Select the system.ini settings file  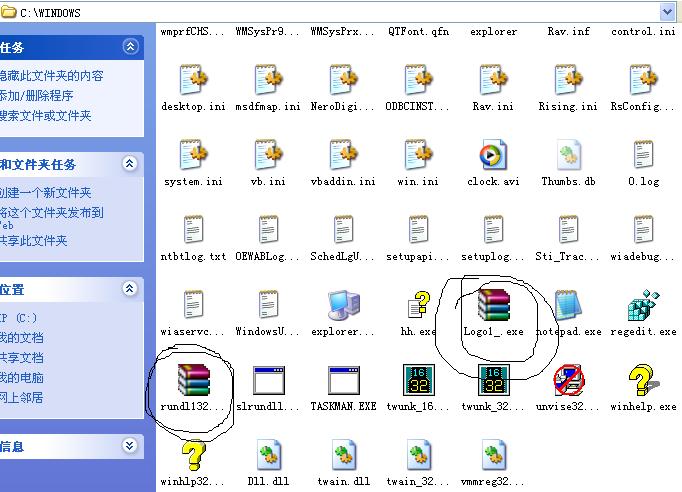point(194,155)
